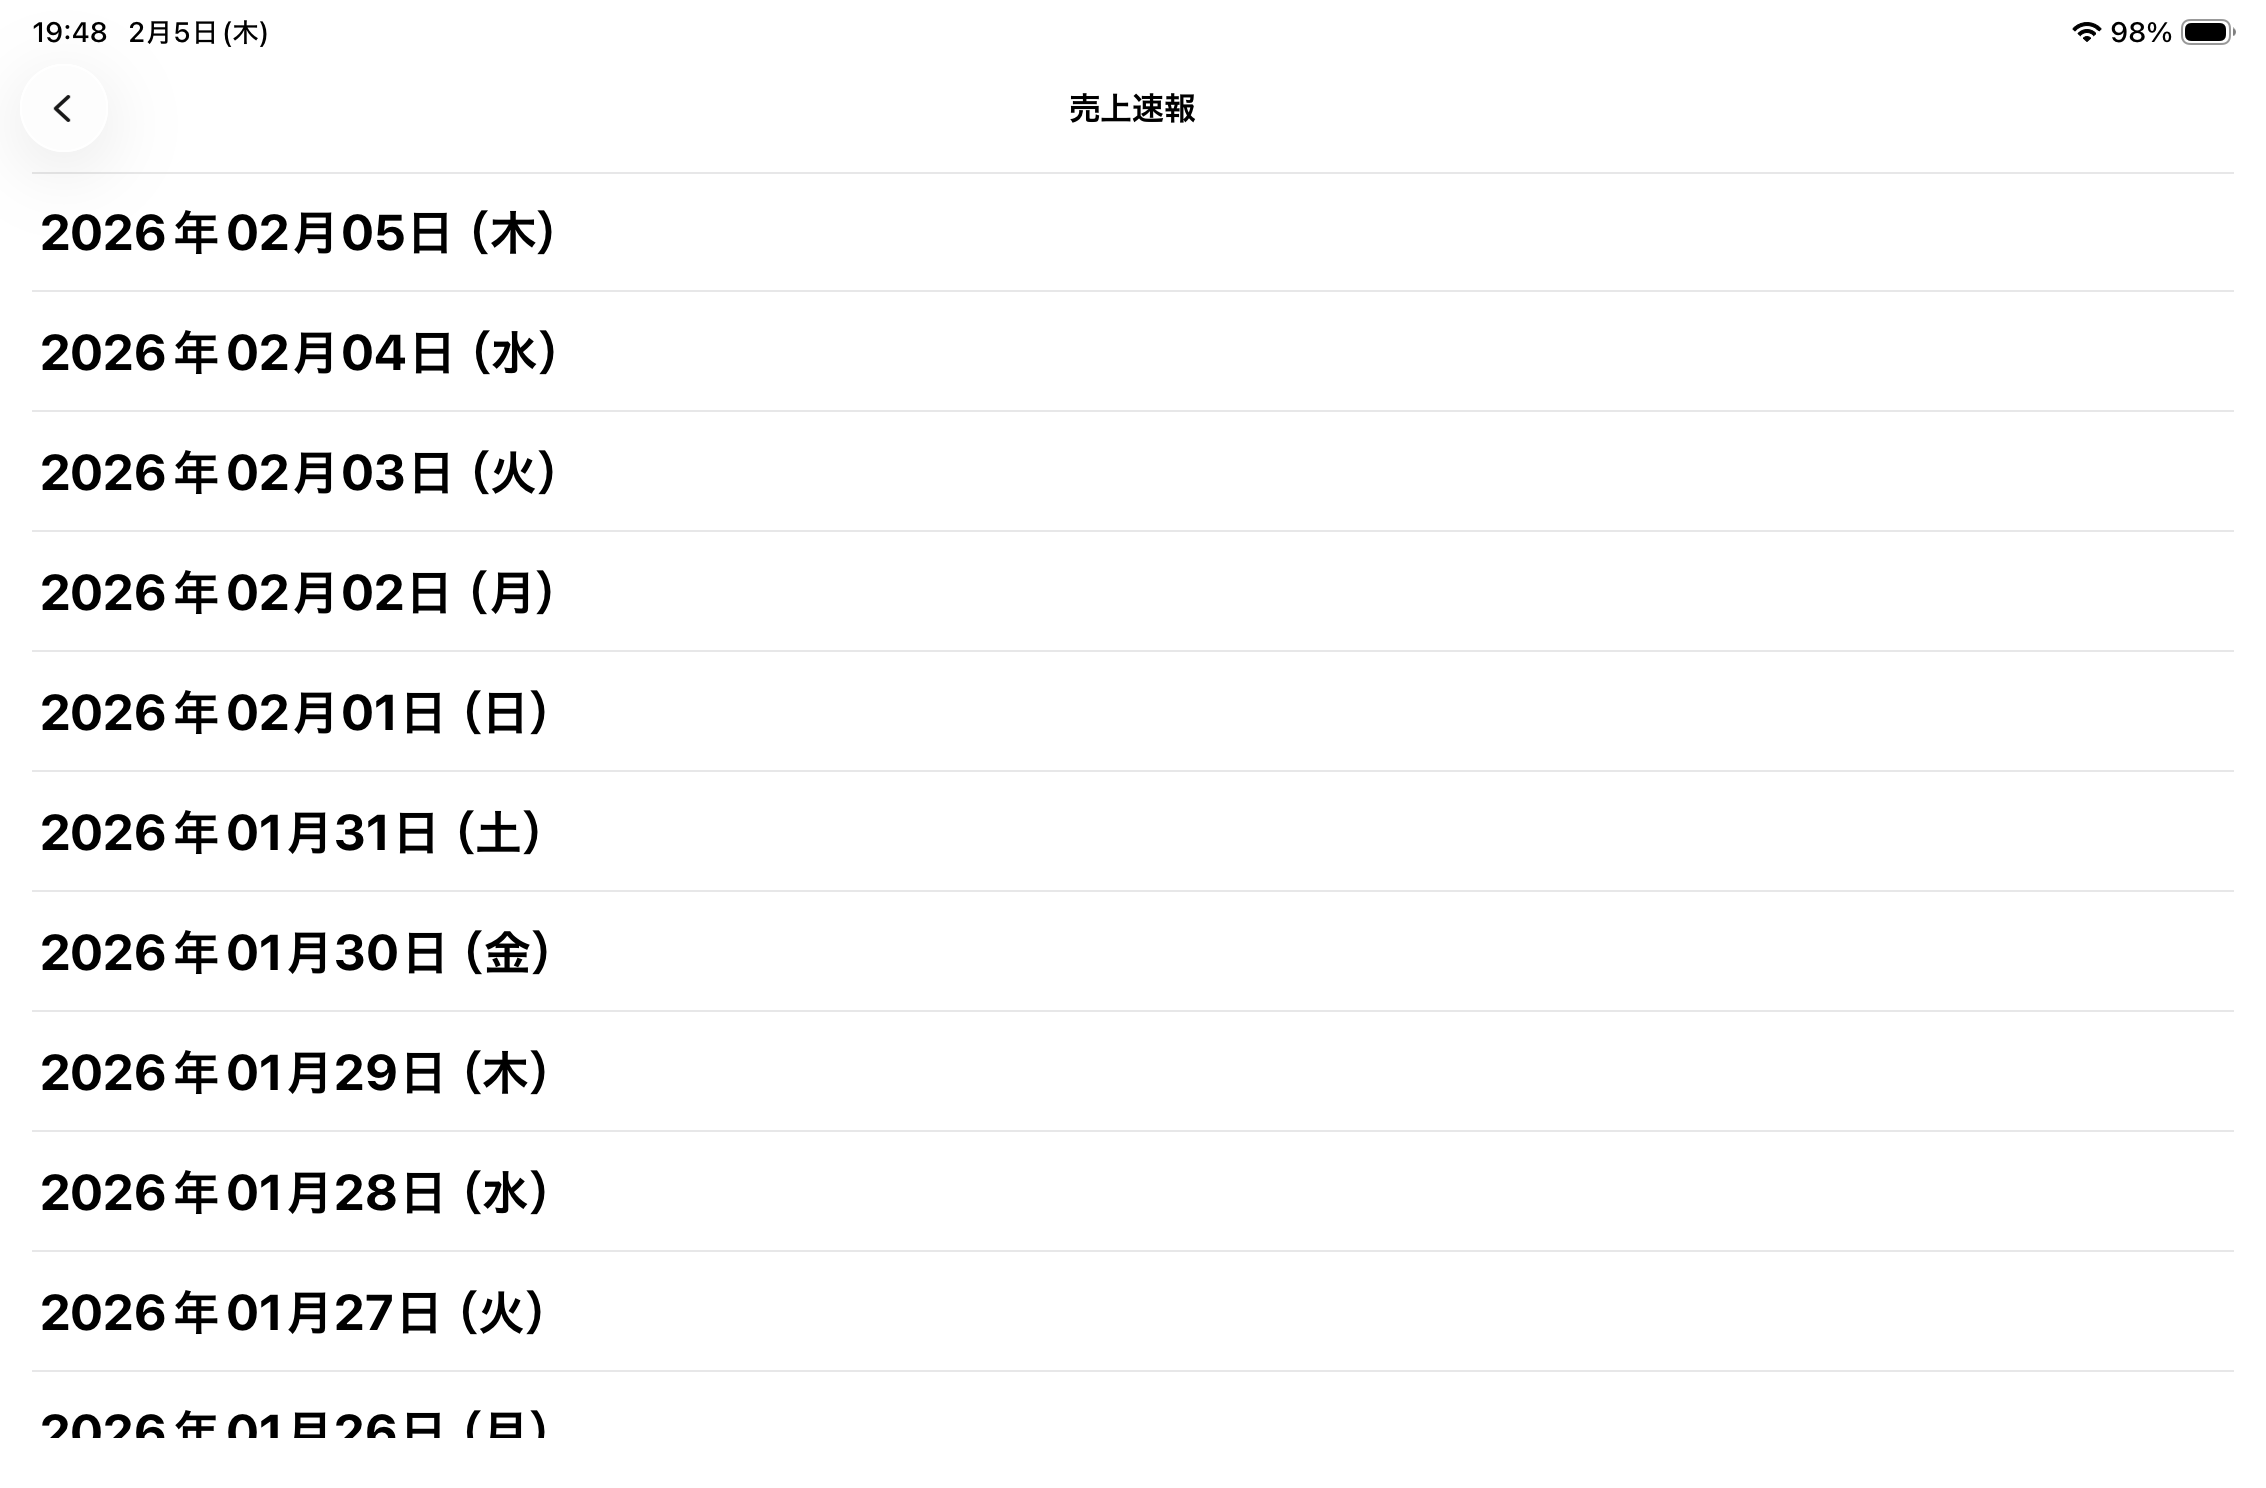
Task: Tap the weekday (土) in the 01月31日 row
Action: coord(499,833)
